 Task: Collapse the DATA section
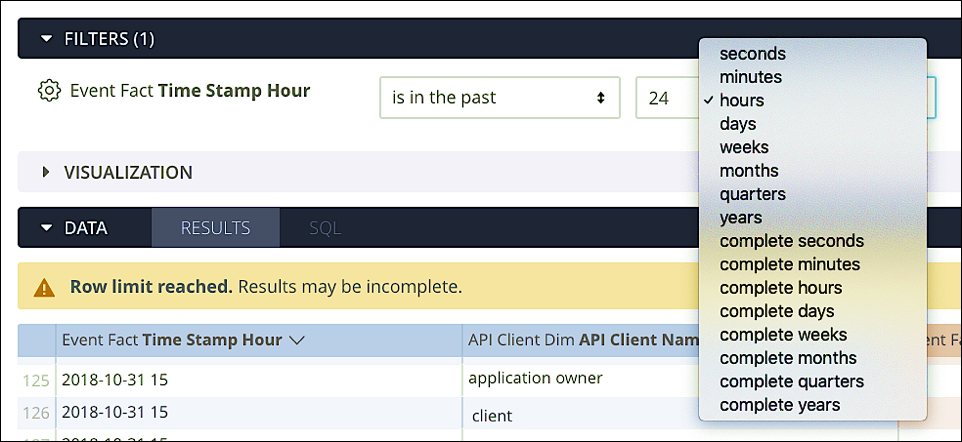coord(46,228)
